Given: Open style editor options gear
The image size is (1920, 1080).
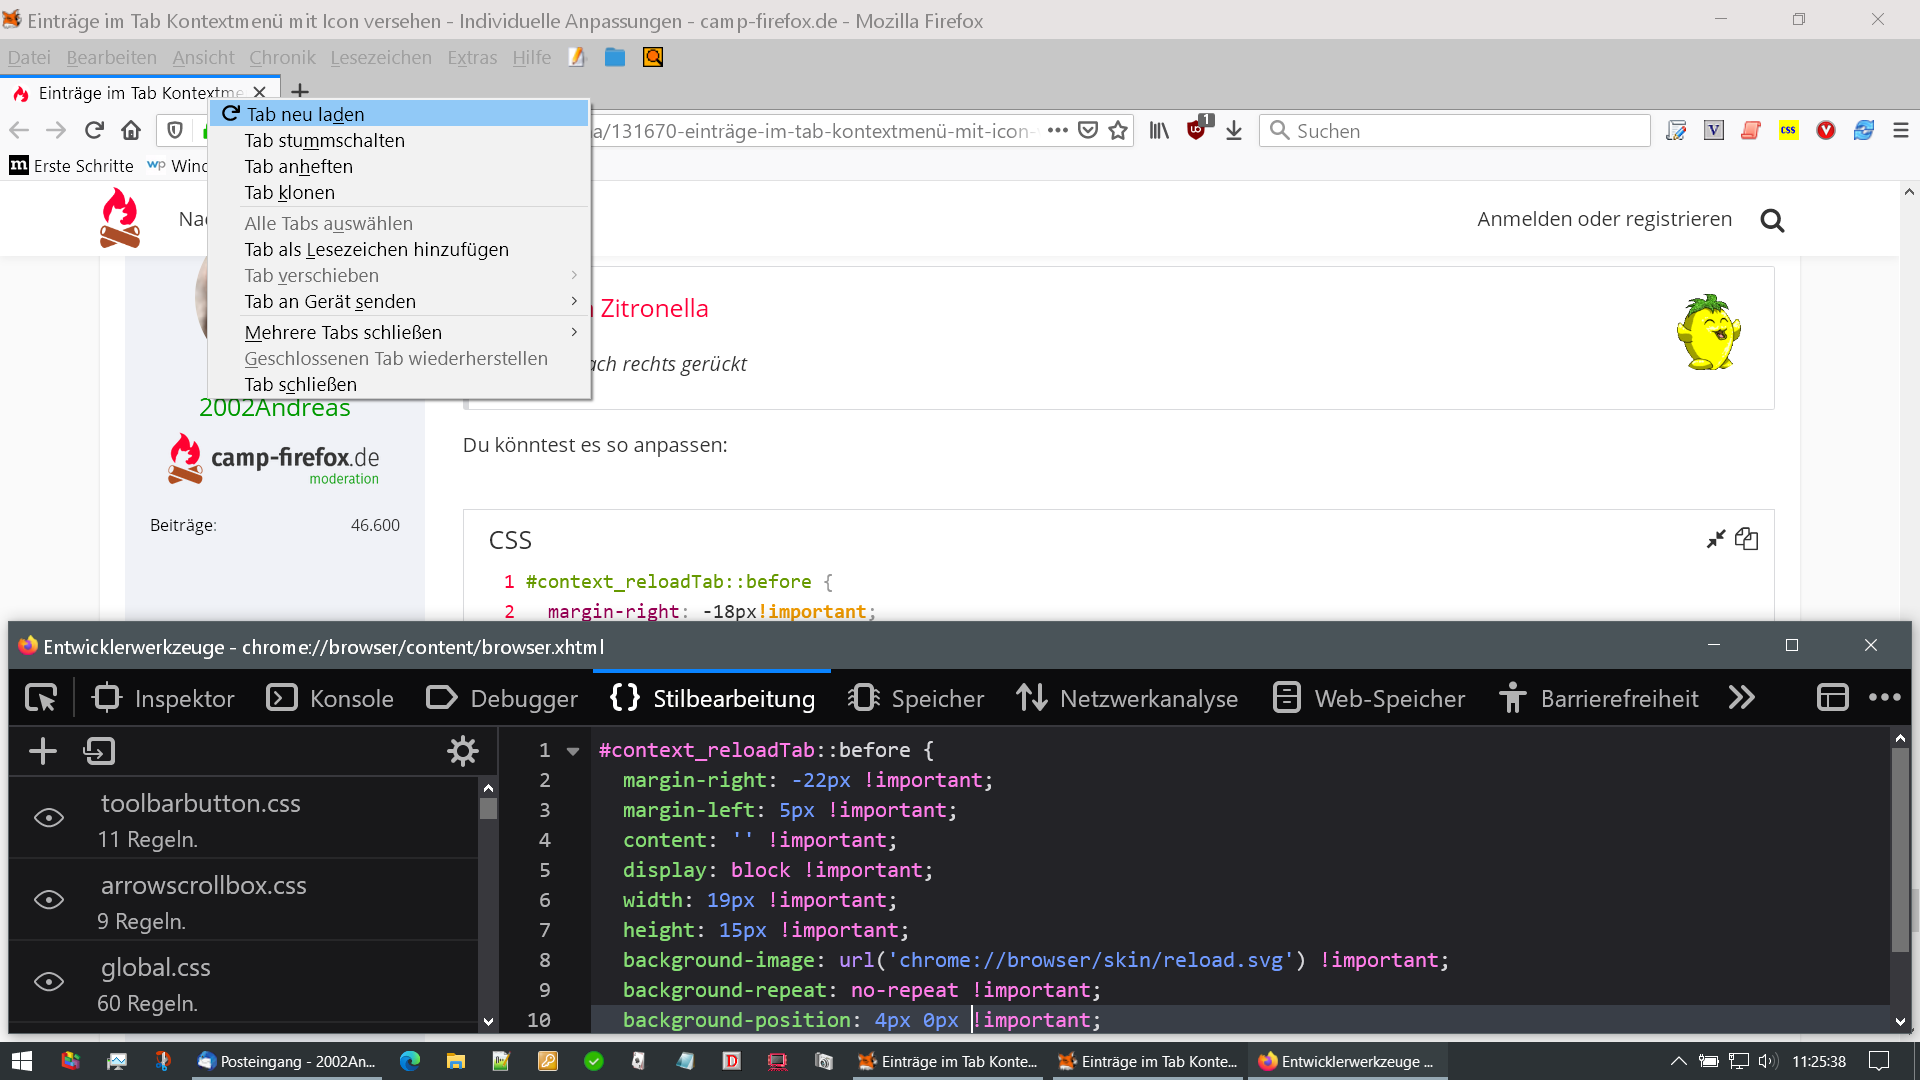Looking at the screenshot, I should click(462, 751).
